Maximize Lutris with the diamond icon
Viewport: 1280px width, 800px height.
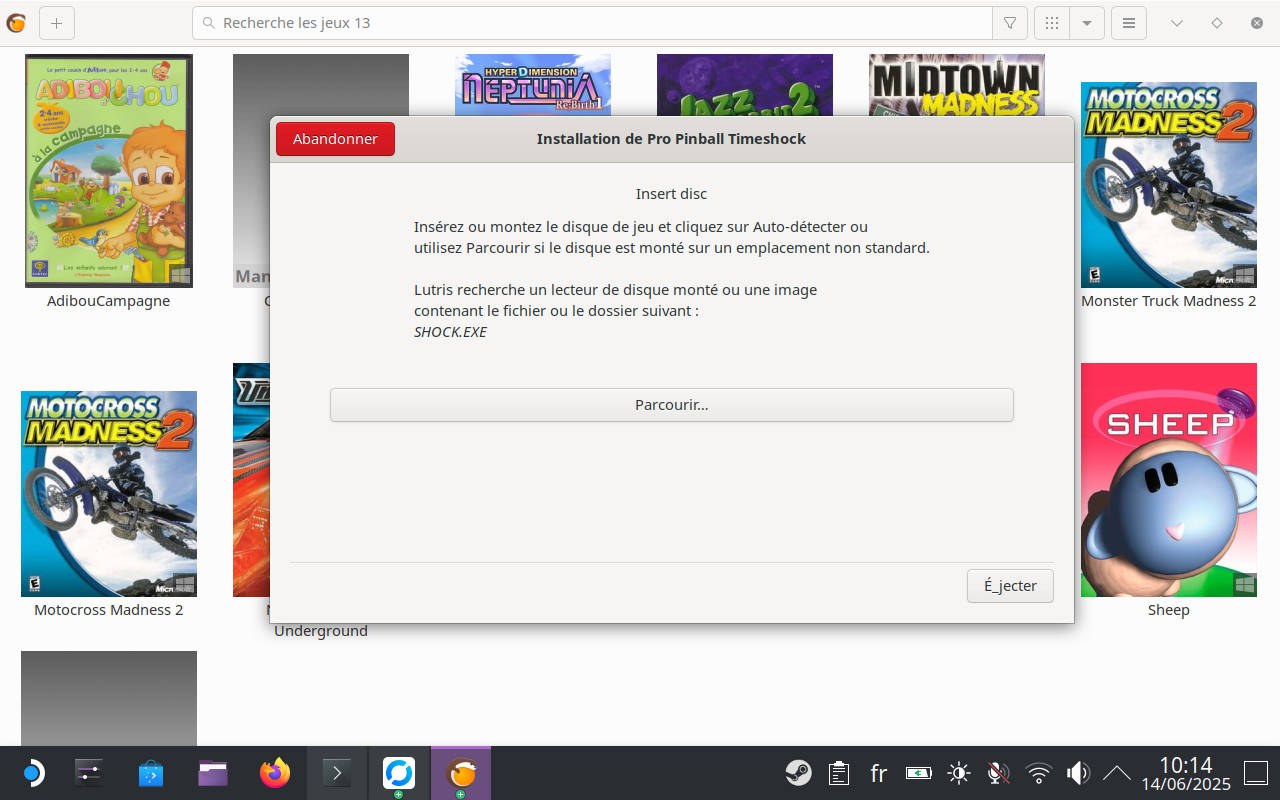coord(1217,22)
